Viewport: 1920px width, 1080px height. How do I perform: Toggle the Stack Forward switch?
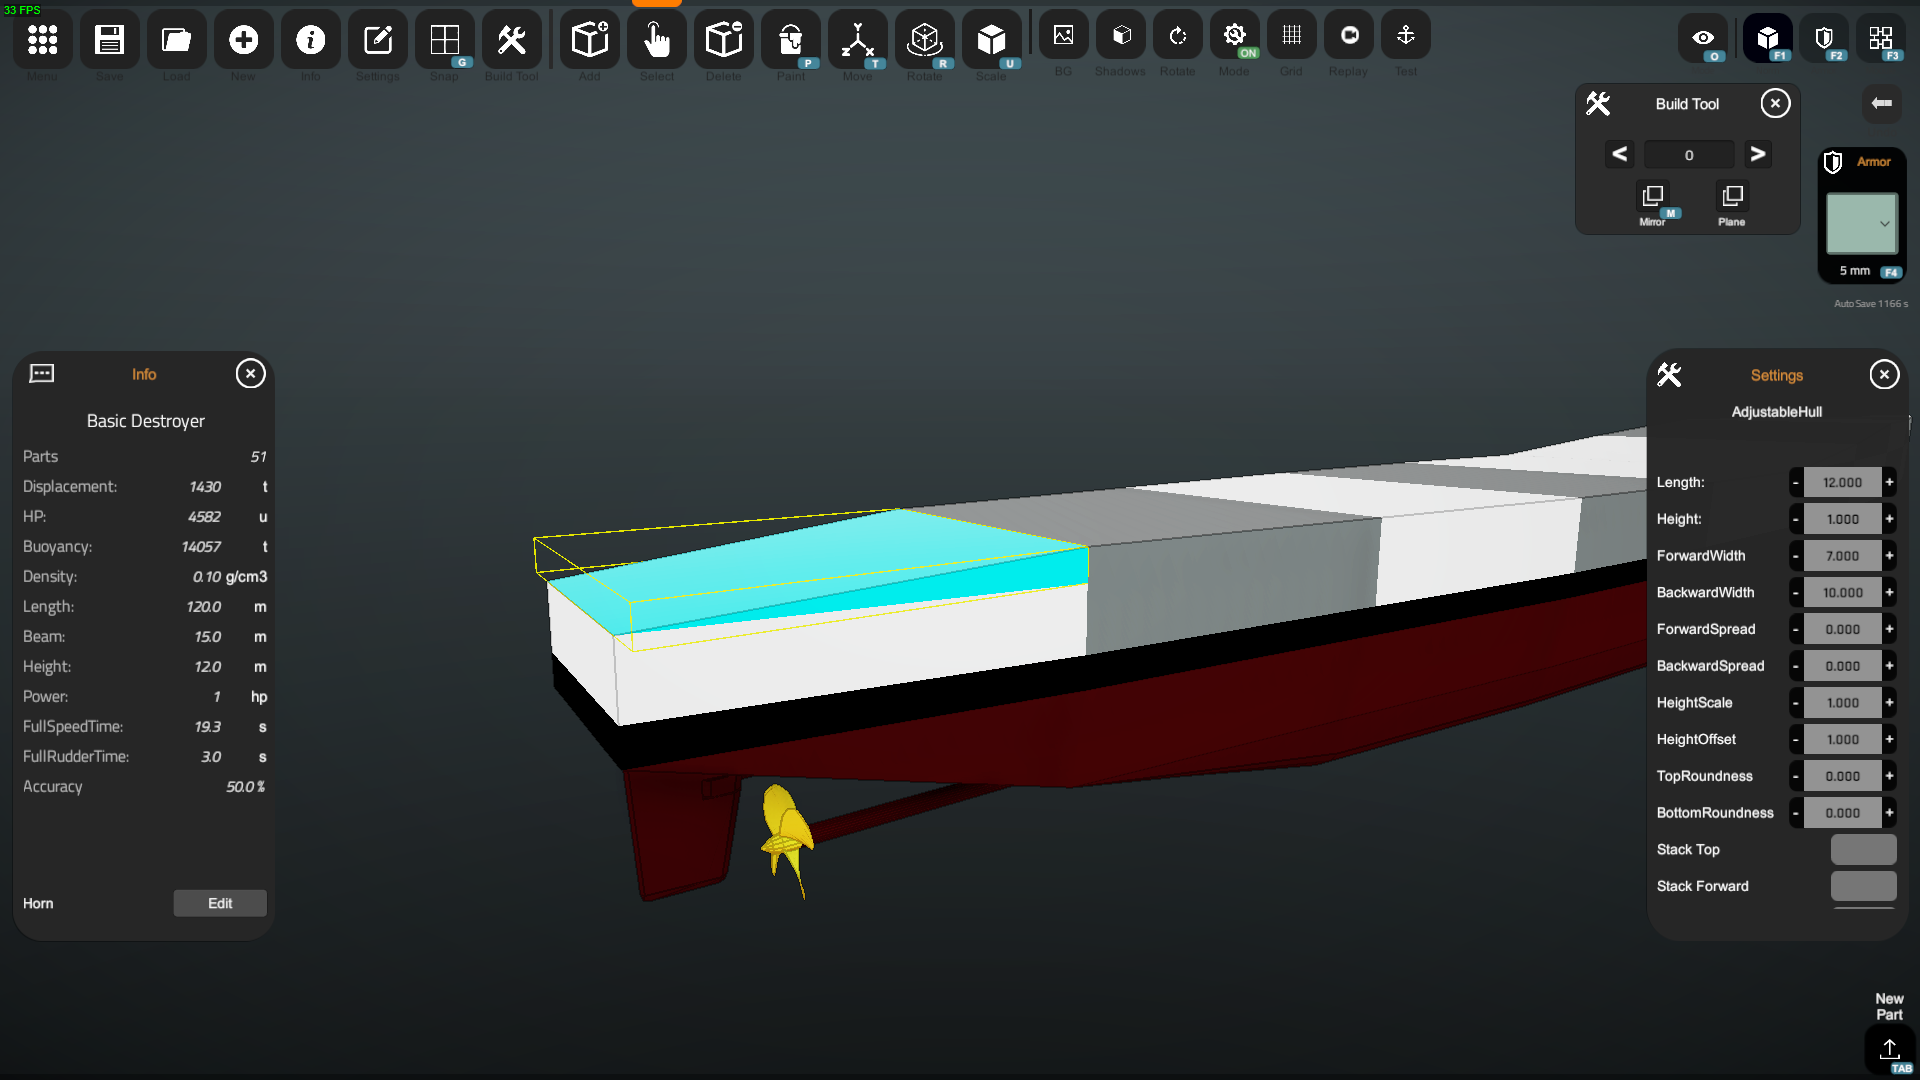(1863, 886)
